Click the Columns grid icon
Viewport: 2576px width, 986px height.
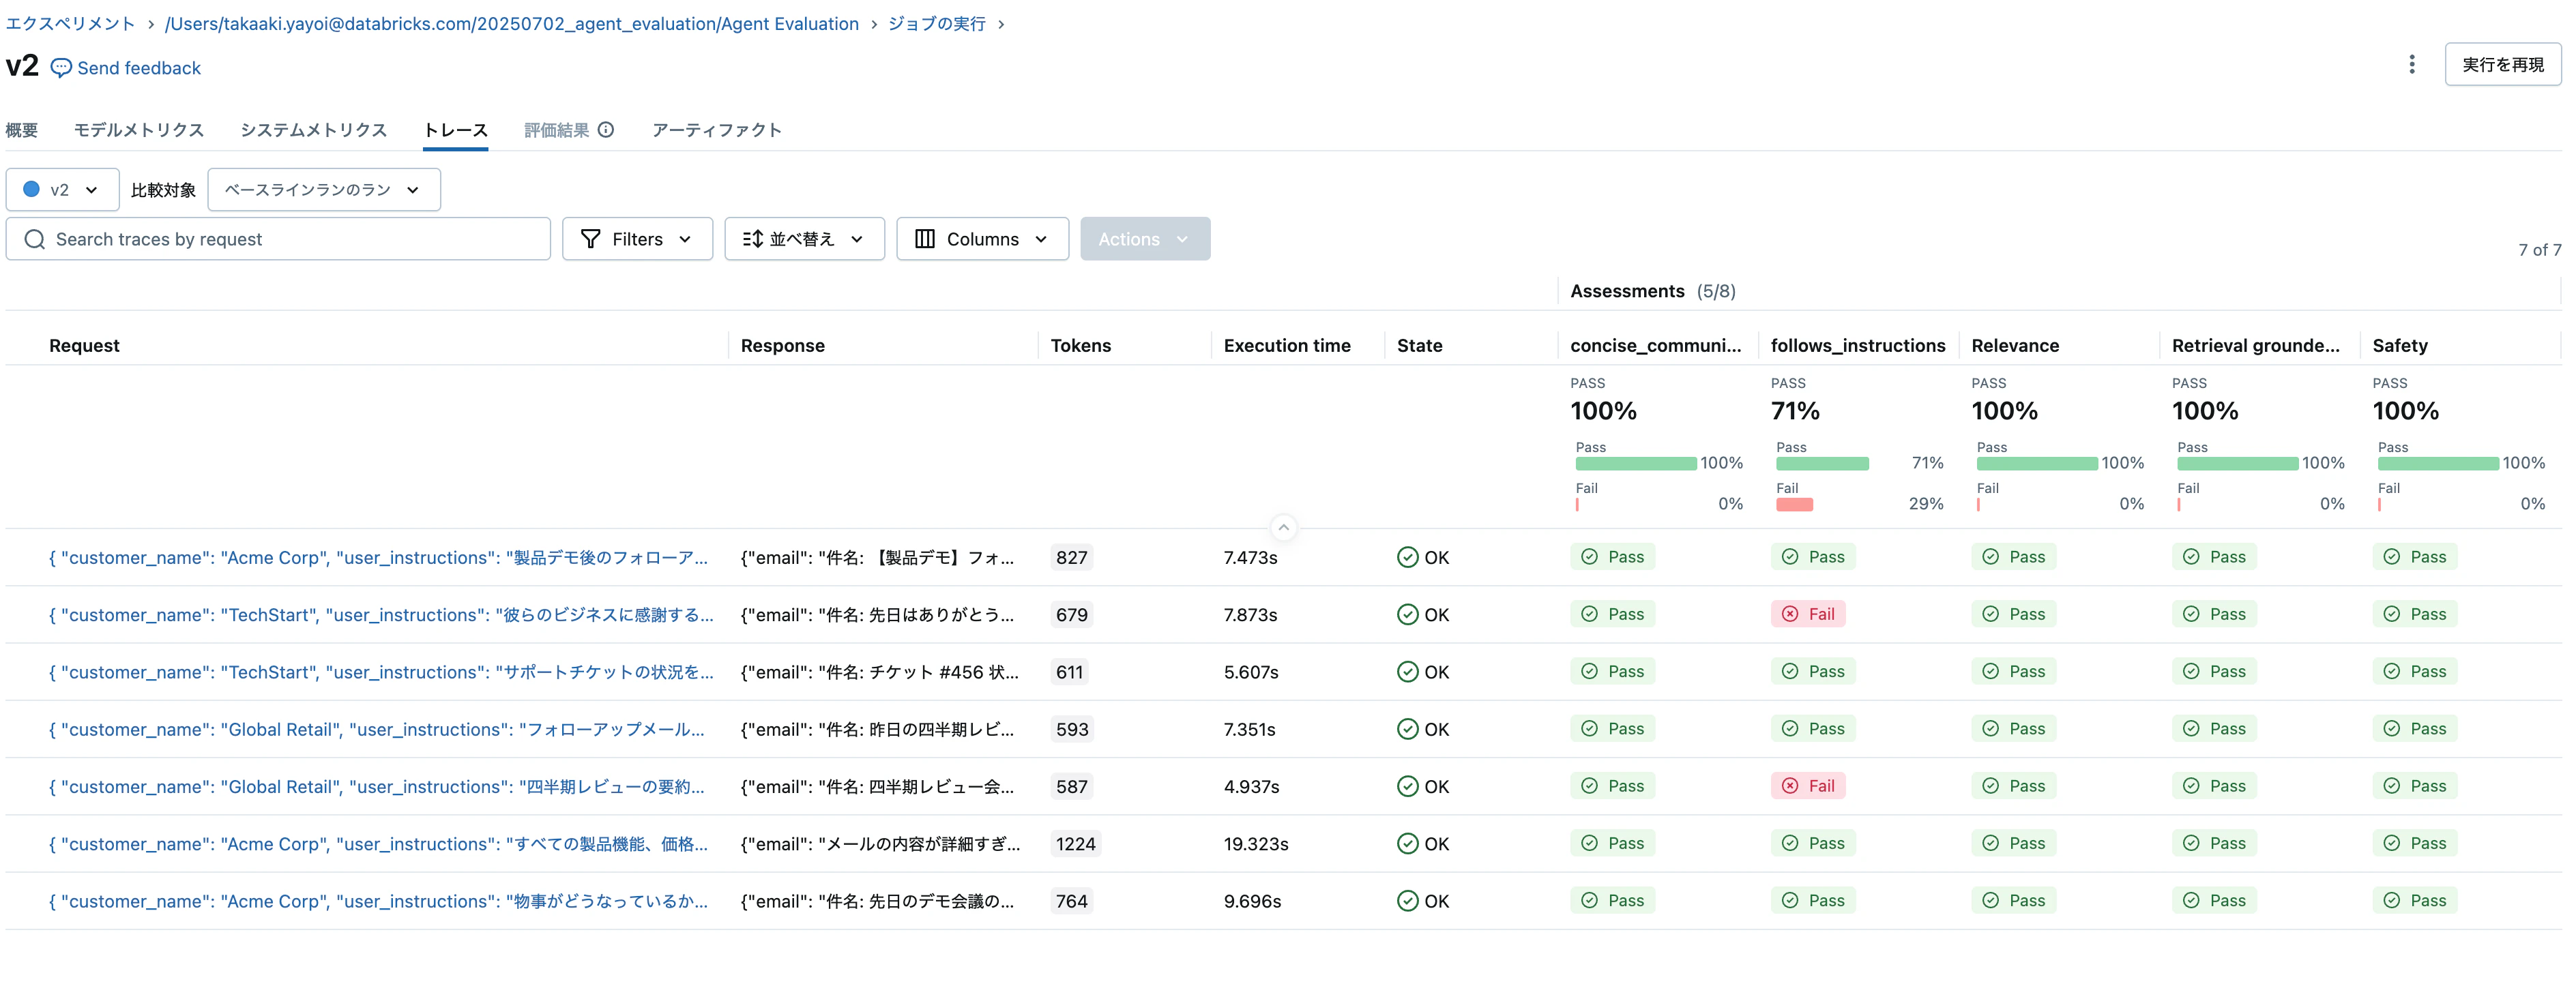click(x=925, y=239)
